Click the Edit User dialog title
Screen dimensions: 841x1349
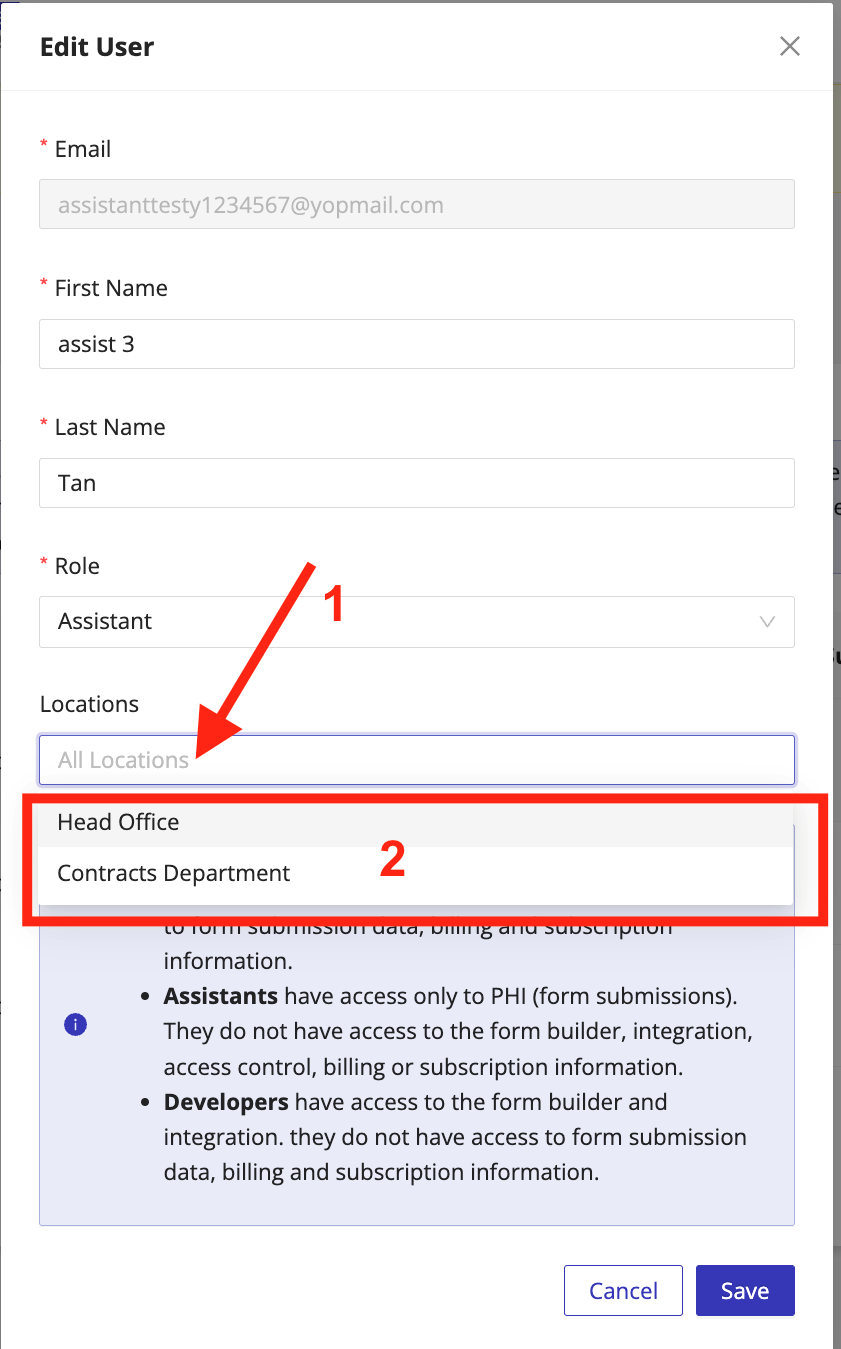point(97,47)
